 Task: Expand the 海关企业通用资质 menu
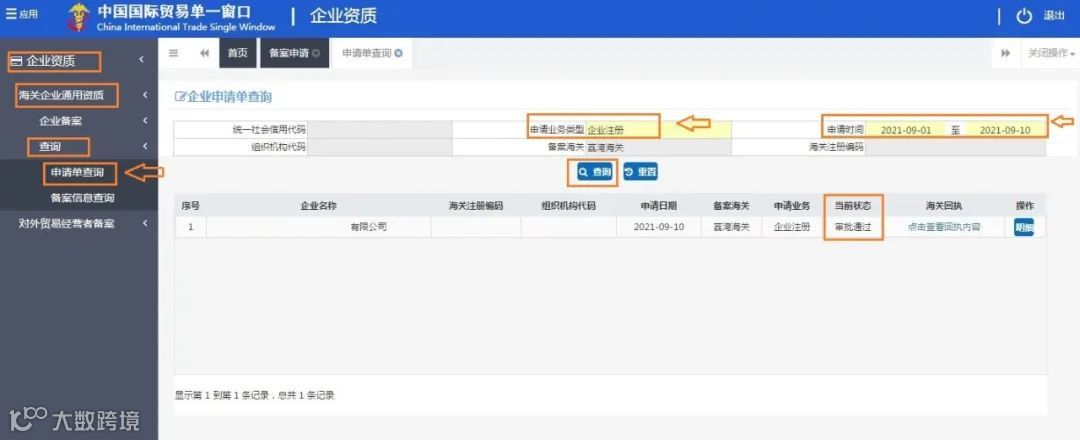pyautogui.click(x=79, y=95)
